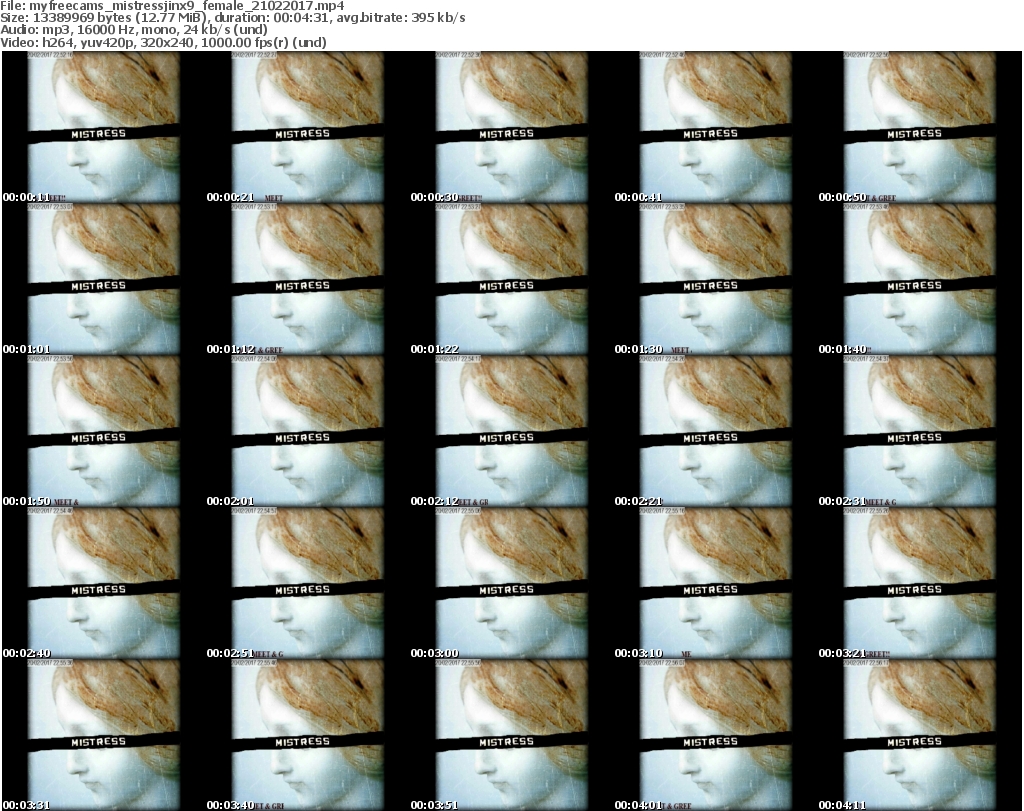Screen dimensions: 1024x811
Task: Select the thumbnail timestamped 00:00:21
Action: pos(308,127)
